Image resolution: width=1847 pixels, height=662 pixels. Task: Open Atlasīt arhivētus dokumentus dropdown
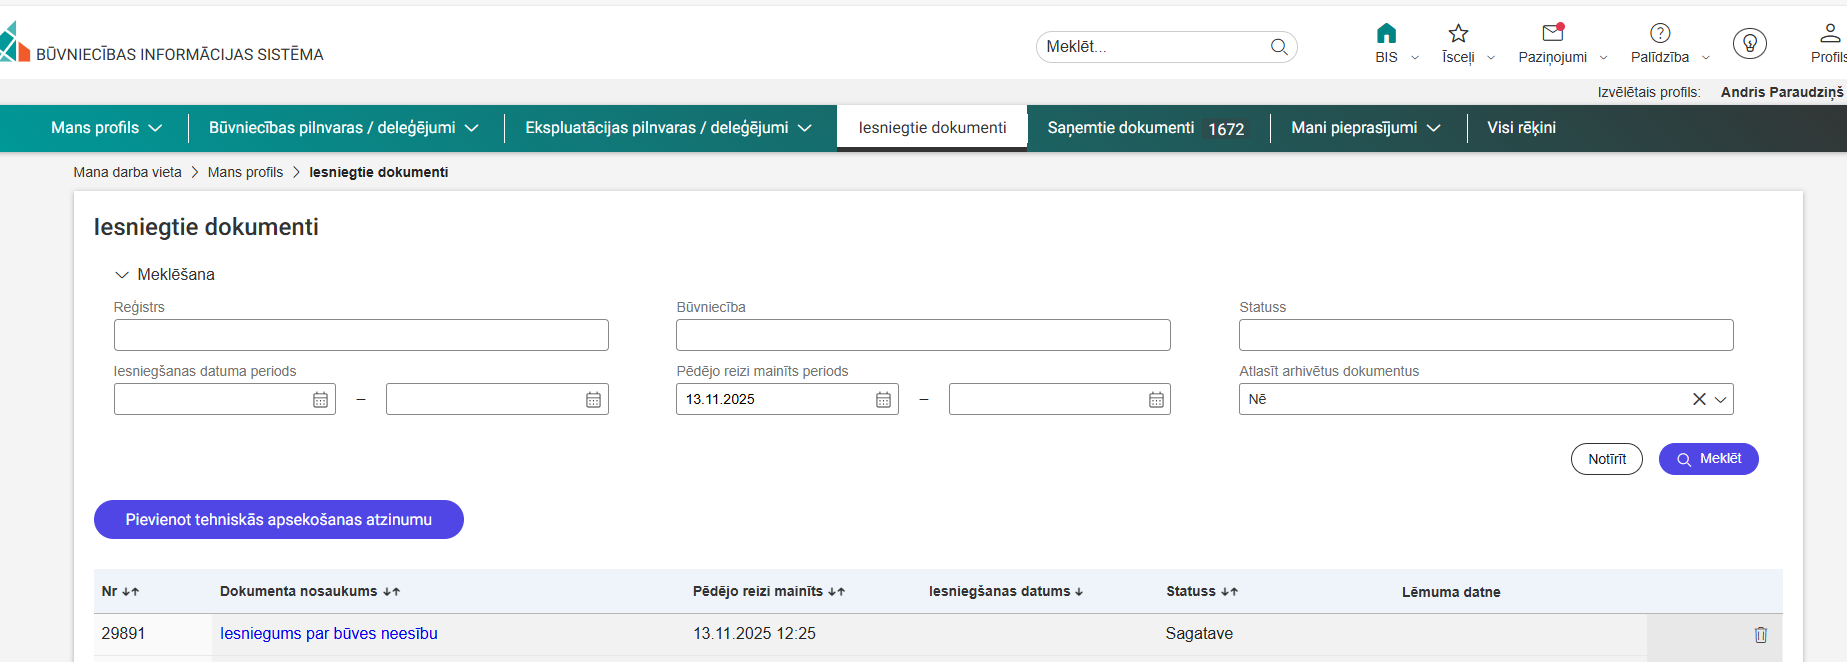[x=1720, y=399]
